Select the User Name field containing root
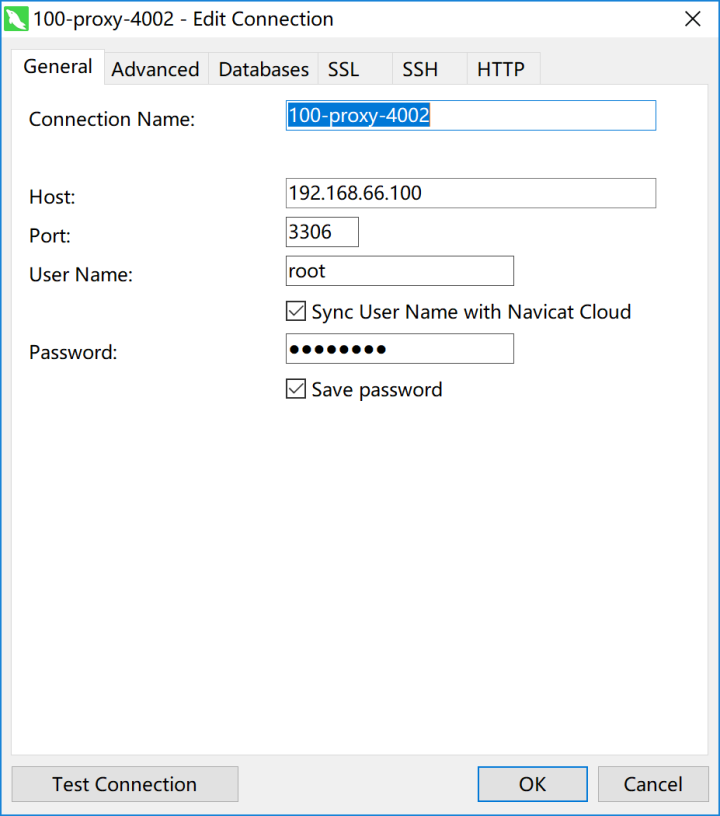 click(400, 271)
